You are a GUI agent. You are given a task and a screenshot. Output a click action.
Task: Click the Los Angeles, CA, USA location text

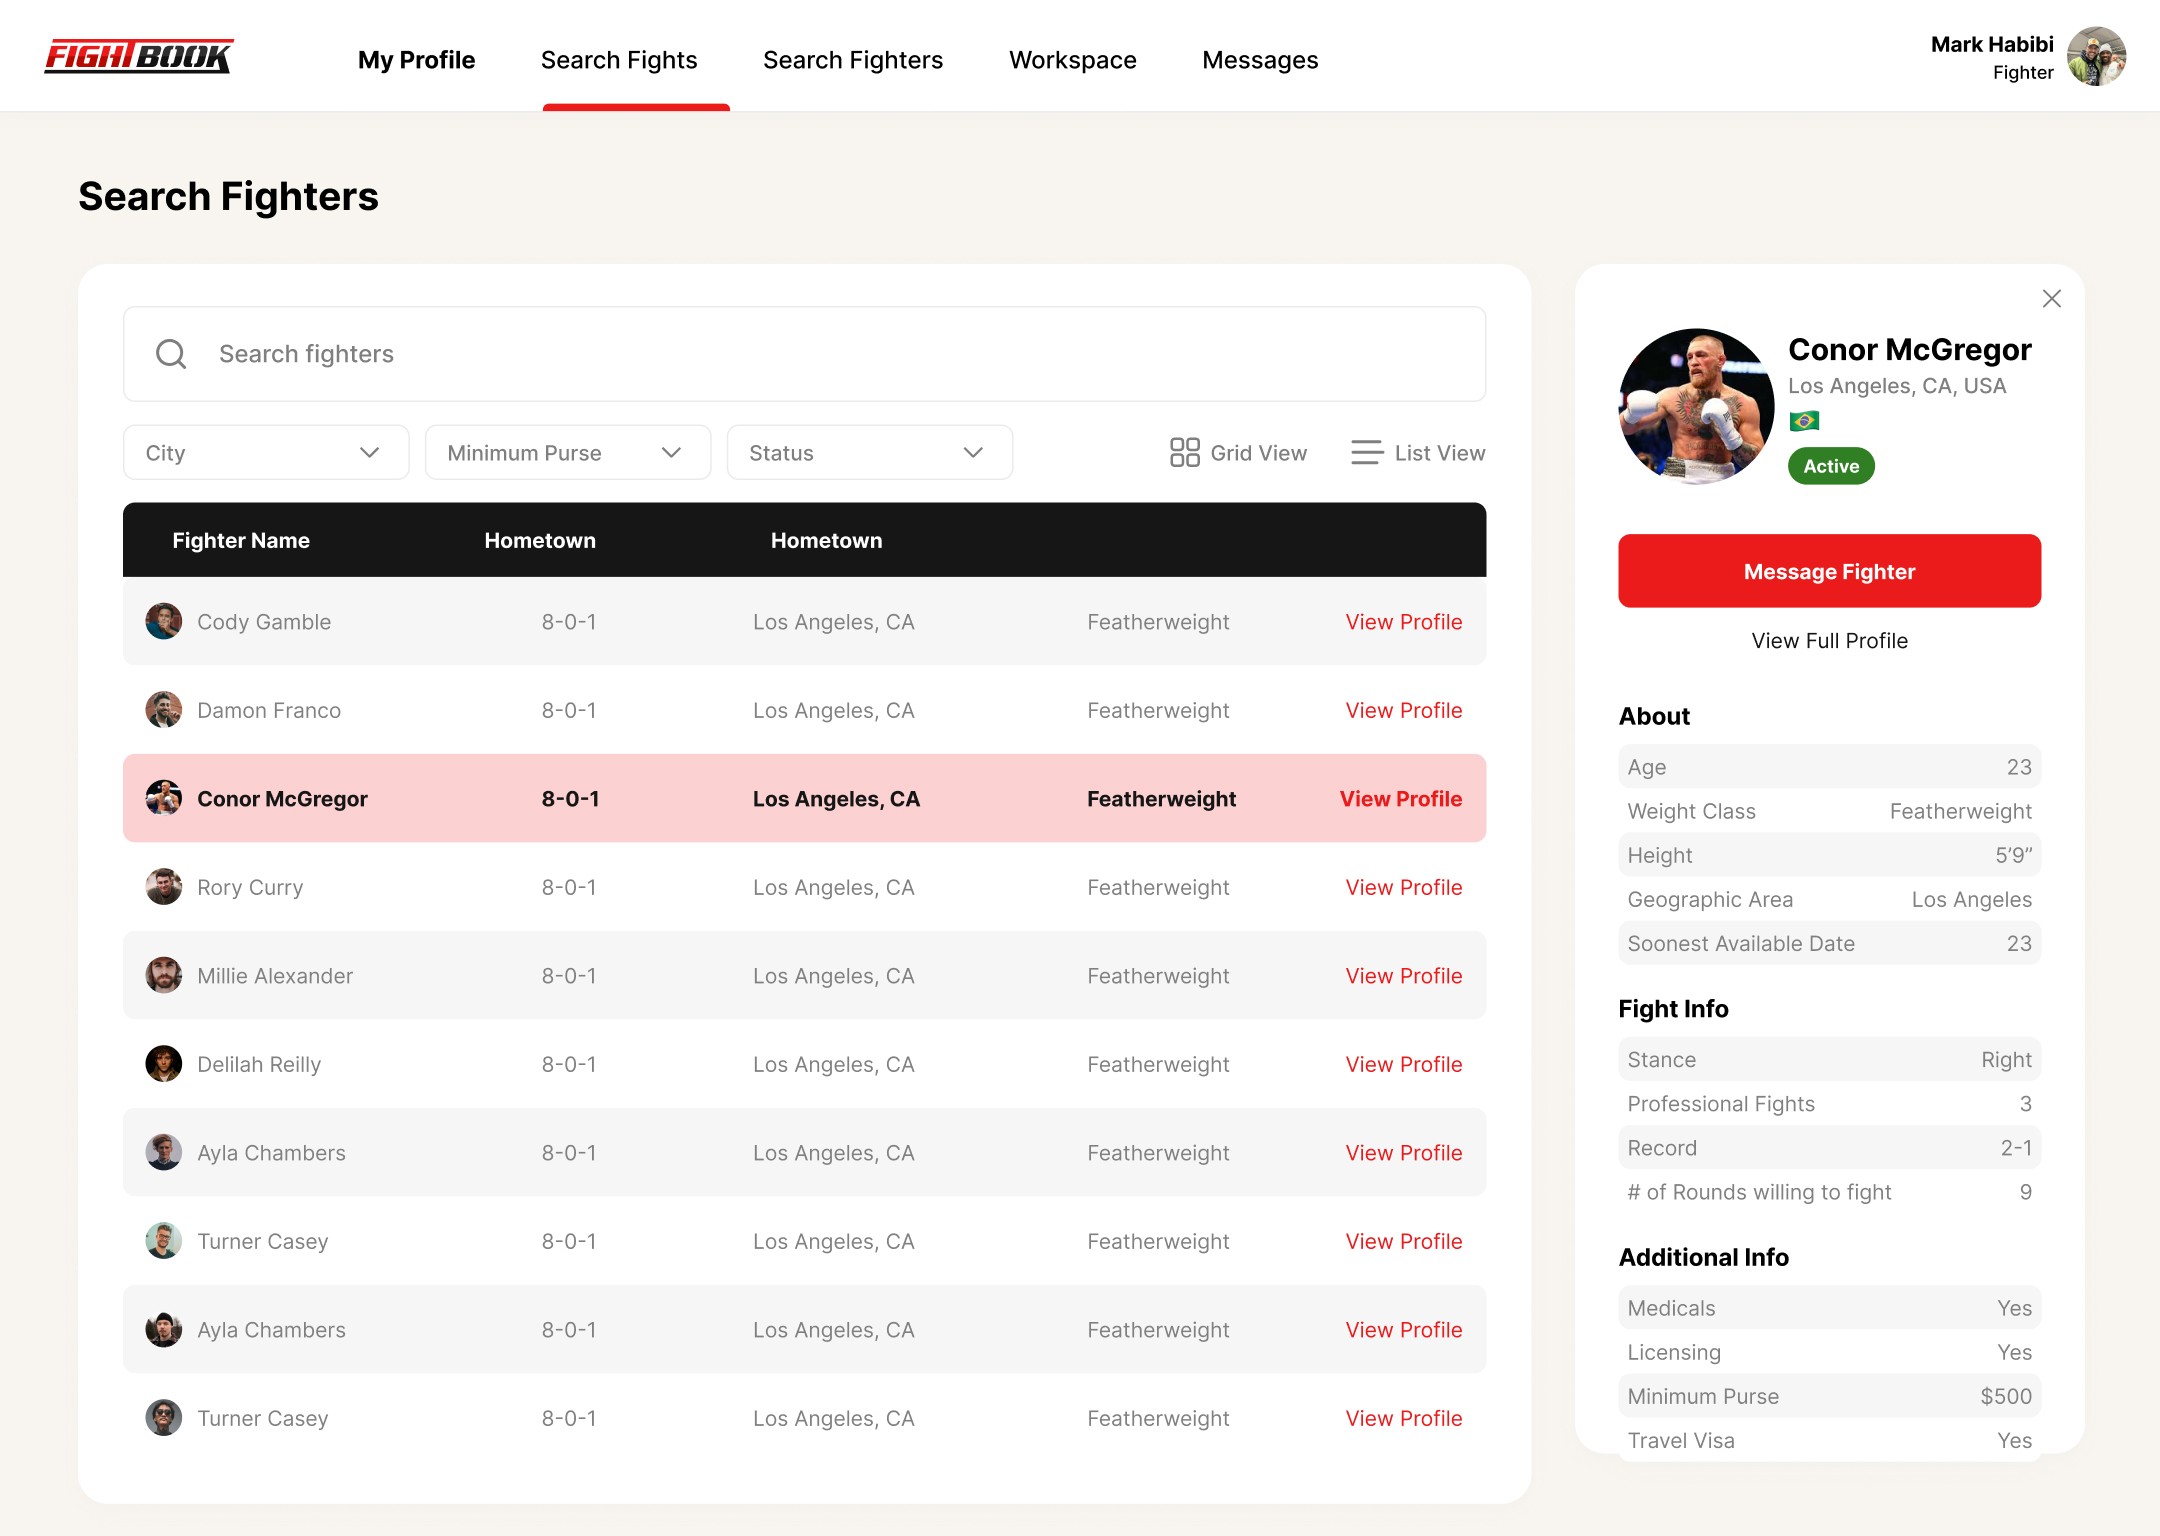pyautogui.click(x=1897, y=386)
